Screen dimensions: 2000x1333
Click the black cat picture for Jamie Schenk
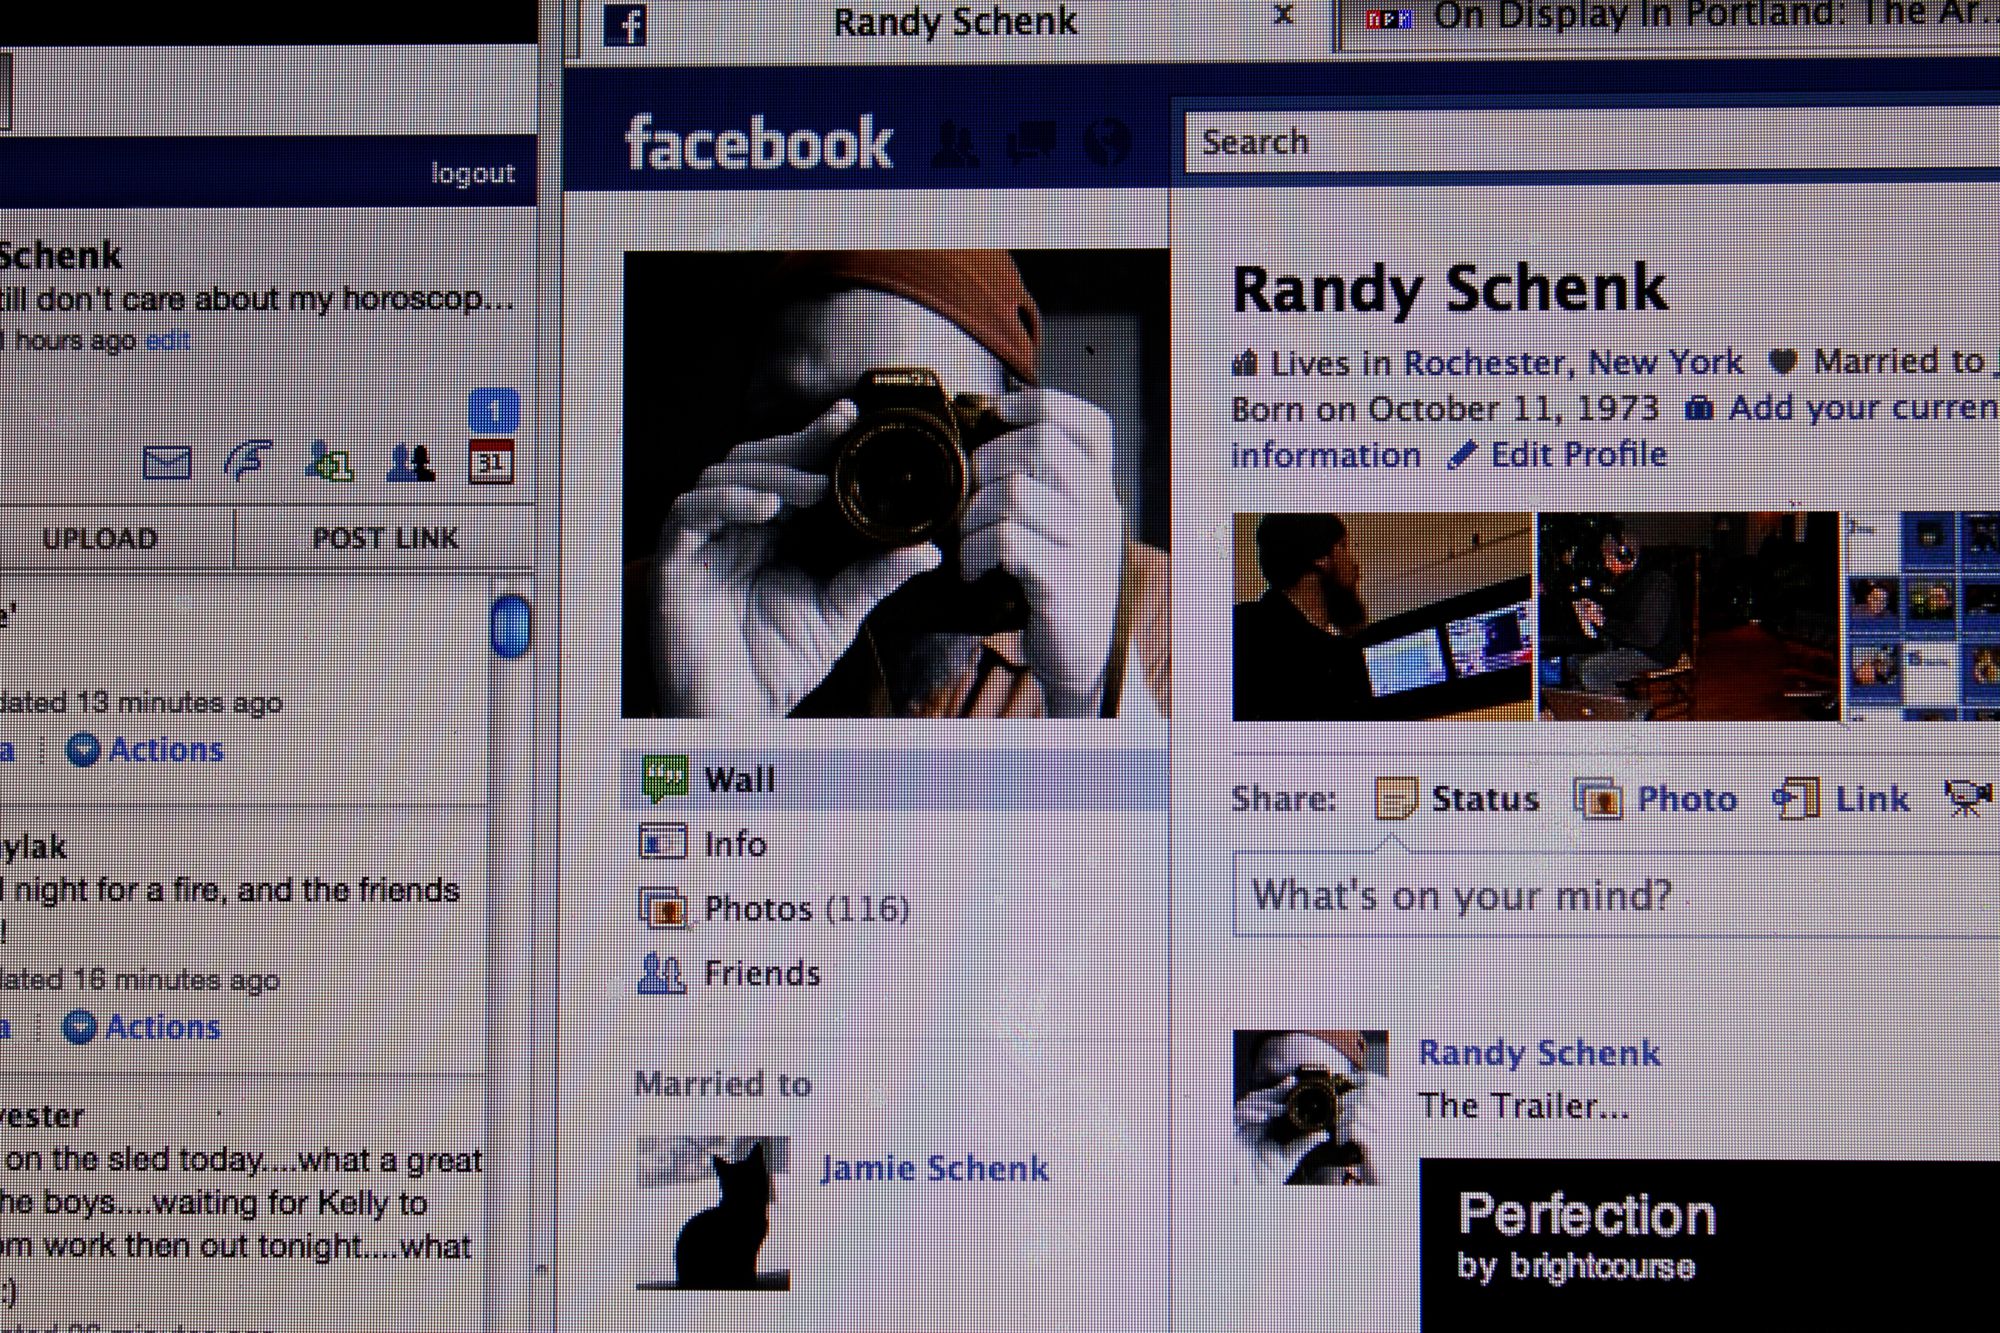point(713,1213)
